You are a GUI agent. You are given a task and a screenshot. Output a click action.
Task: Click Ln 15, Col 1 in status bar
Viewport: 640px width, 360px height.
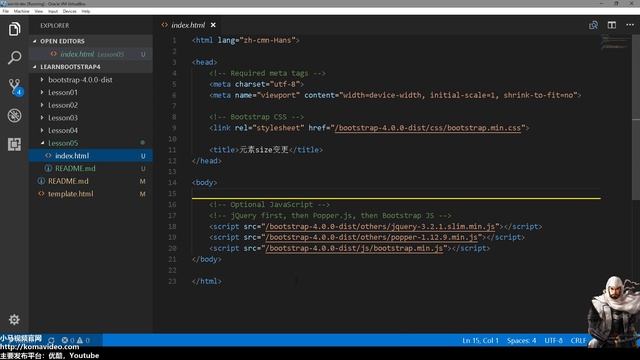tap(480, 340)
